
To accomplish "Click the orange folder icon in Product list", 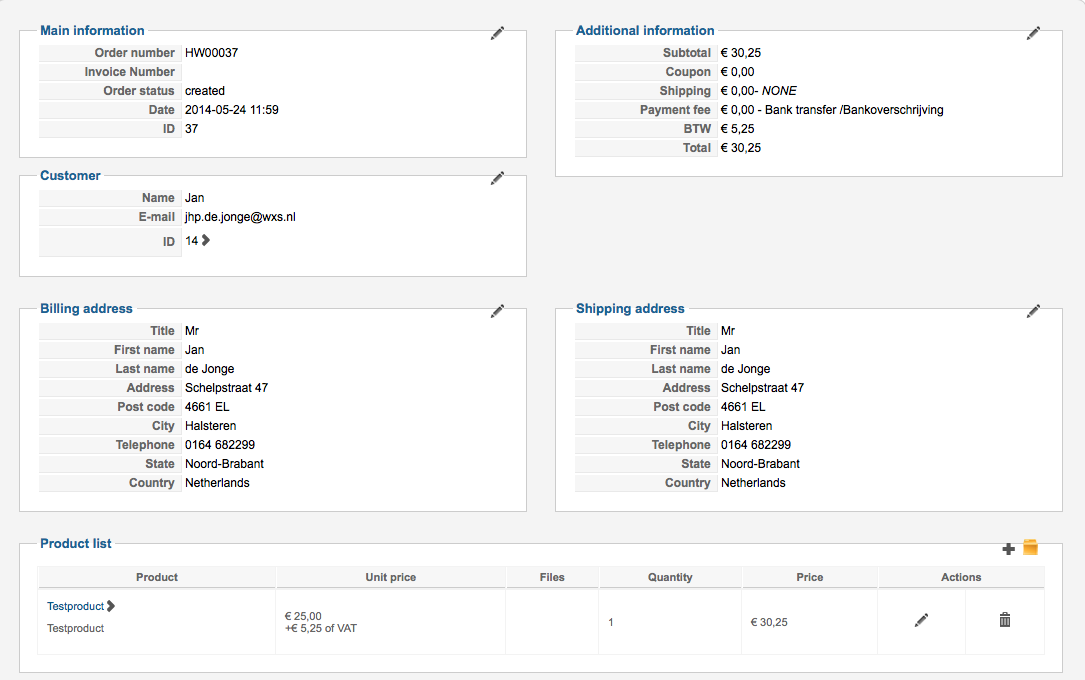I will click(x=1030, y=547).
